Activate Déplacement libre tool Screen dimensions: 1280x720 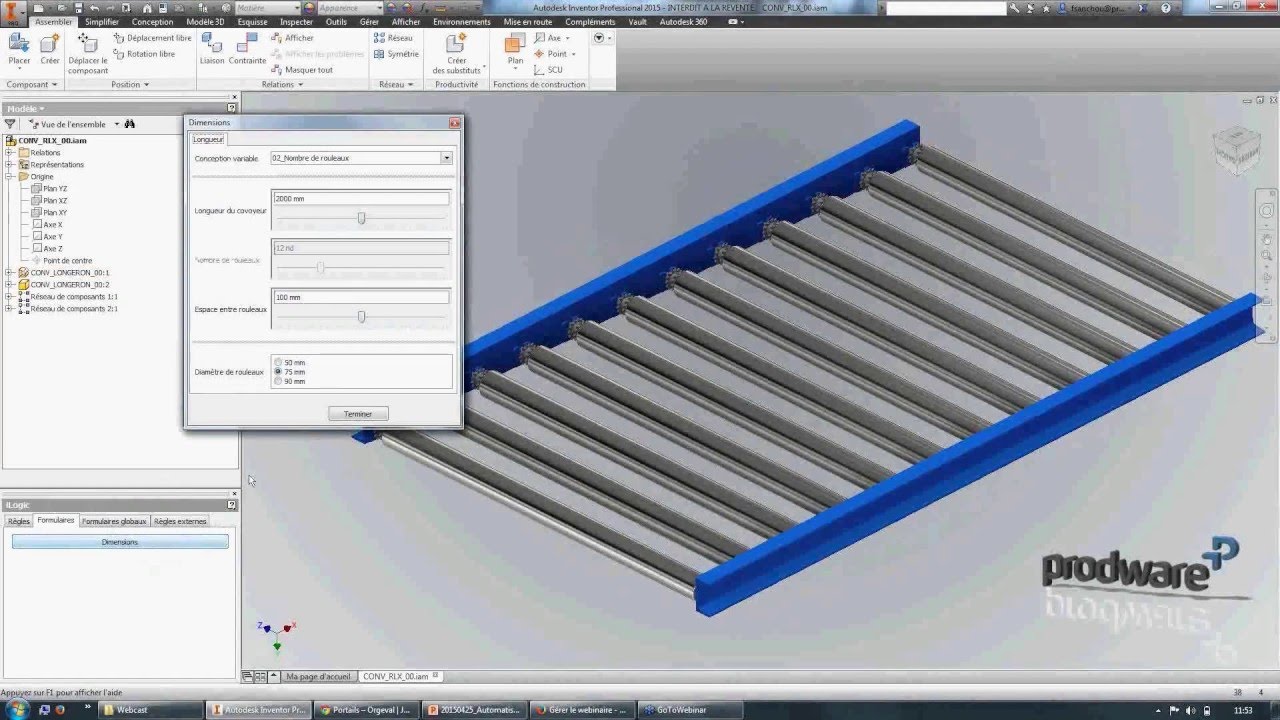[152, 38]
